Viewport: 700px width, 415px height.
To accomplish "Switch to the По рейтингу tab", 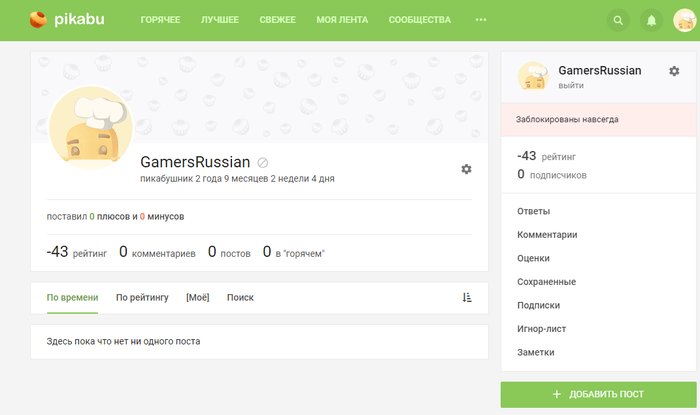I will pos(142,298).
